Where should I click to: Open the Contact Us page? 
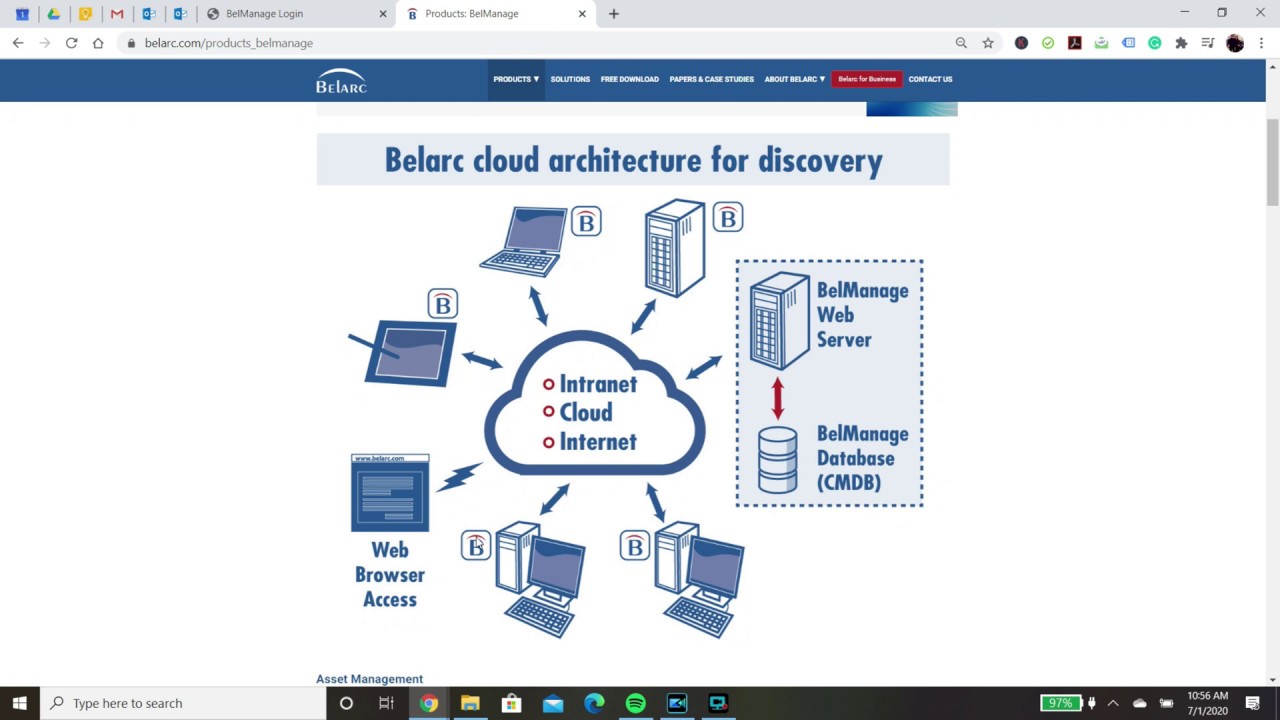[x=930, y=79]
